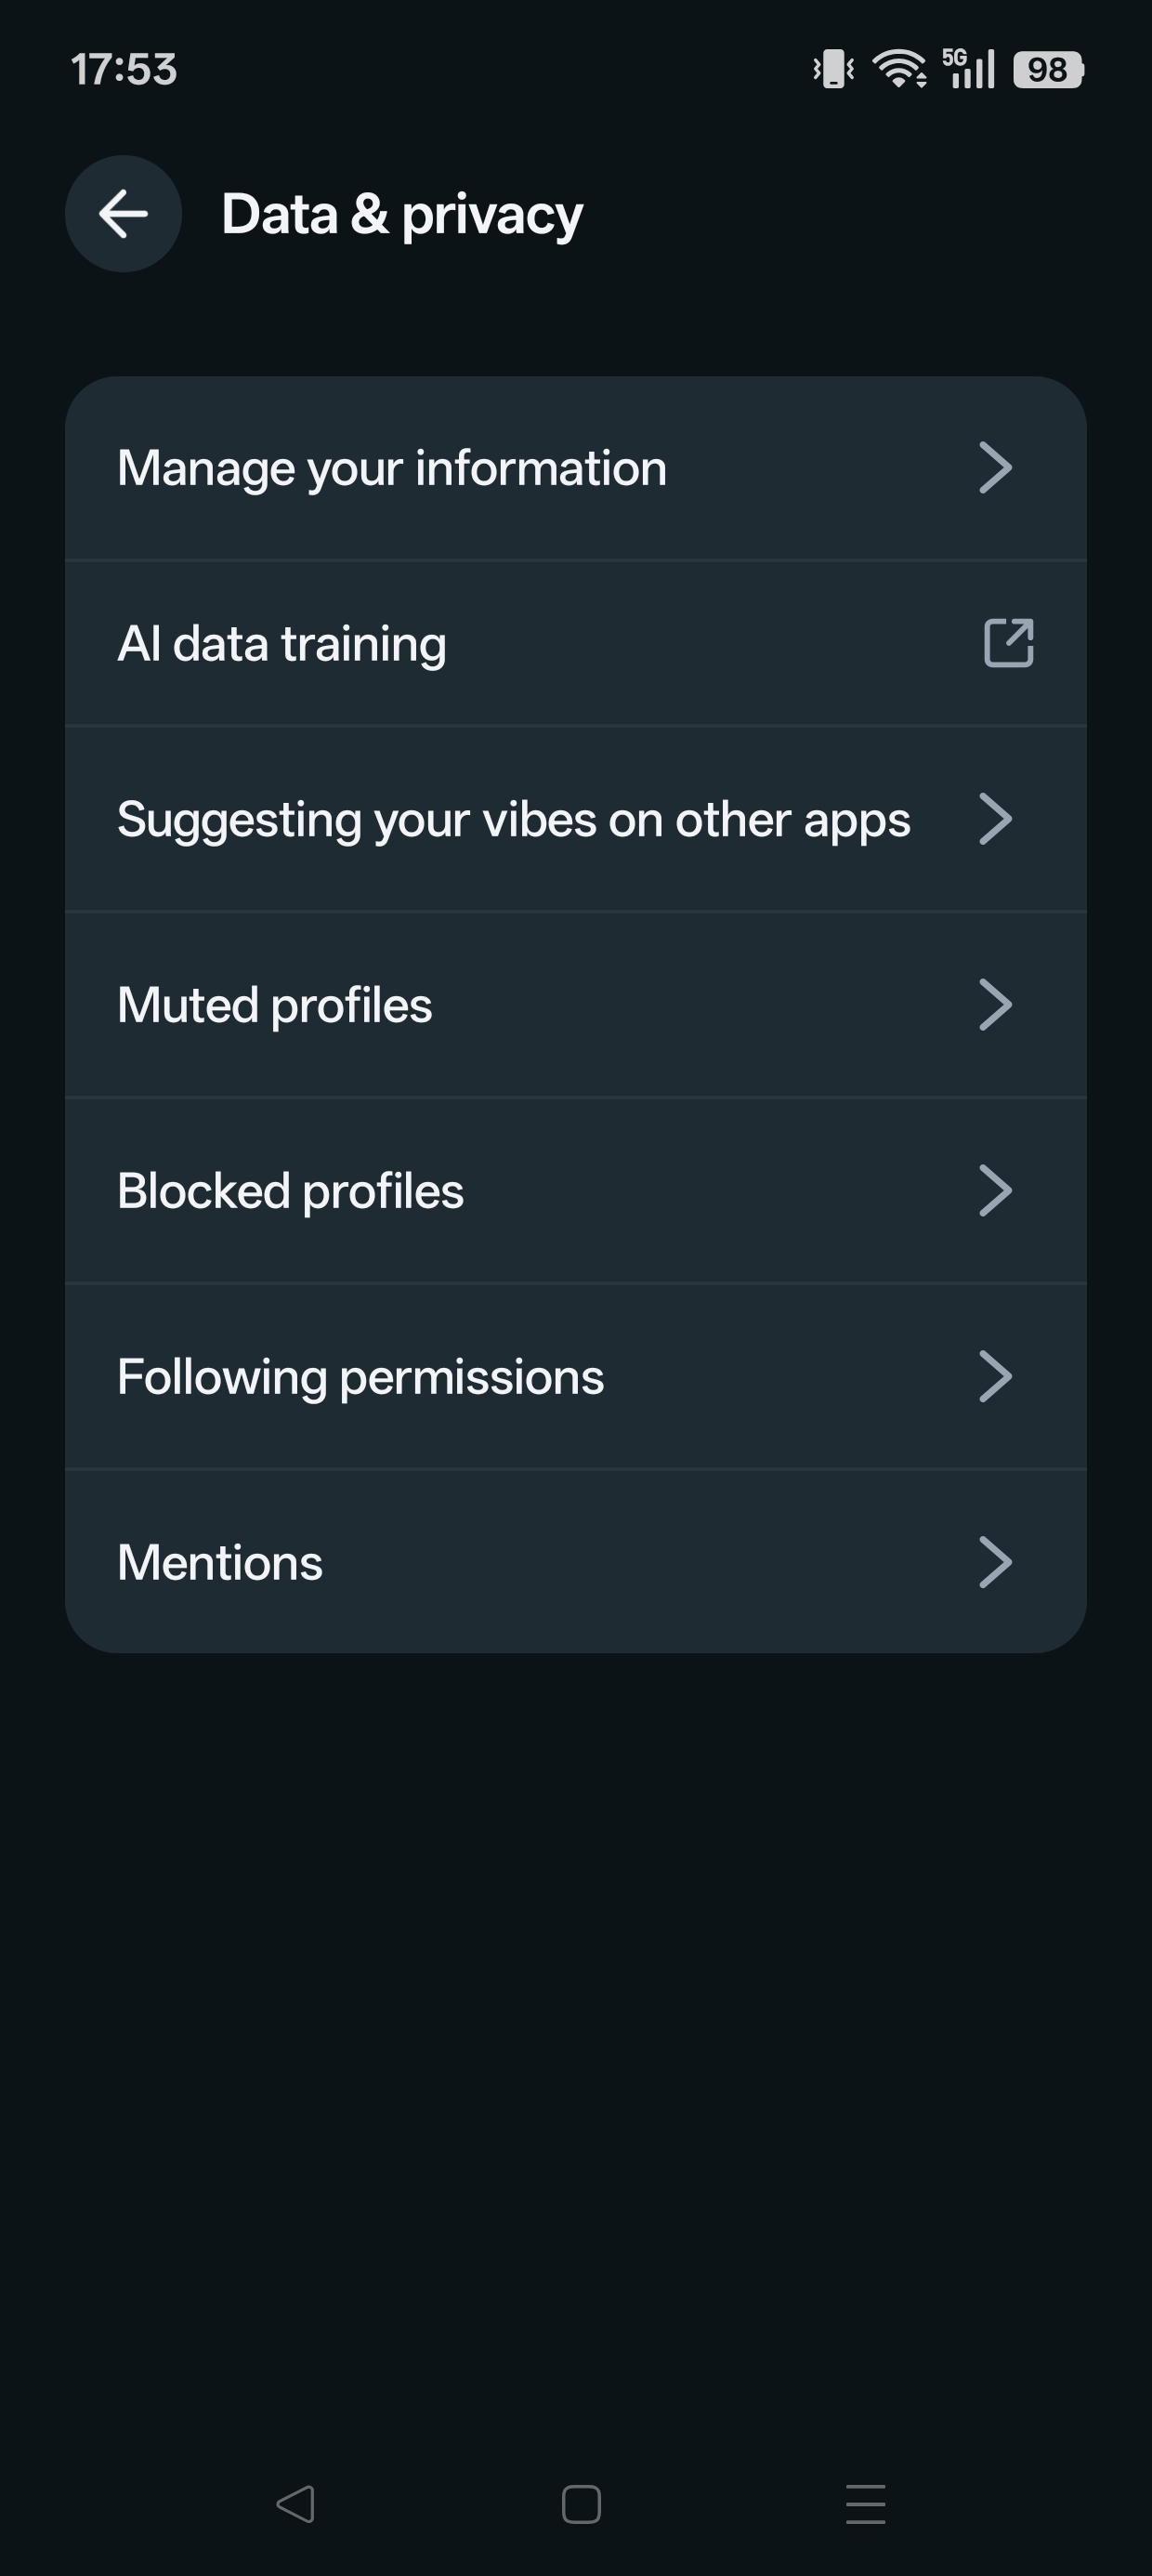Tap the Data & privacy page title
The image size is (1152, 2576).
[402, 215]
